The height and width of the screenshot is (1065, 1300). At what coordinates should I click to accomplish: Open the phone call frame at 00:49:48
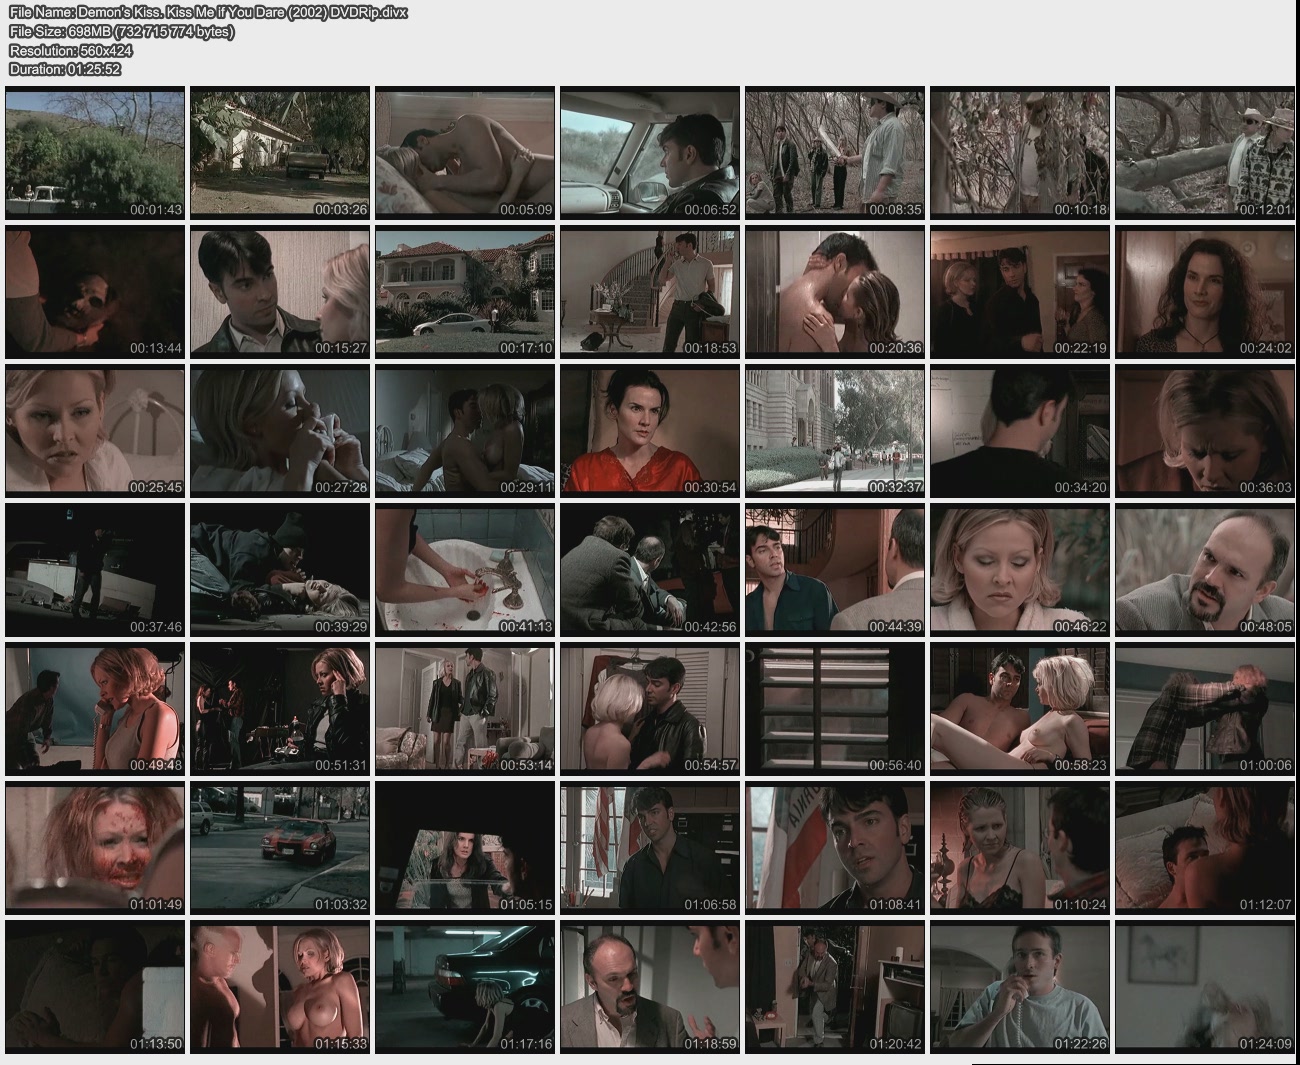click(95, 710)
